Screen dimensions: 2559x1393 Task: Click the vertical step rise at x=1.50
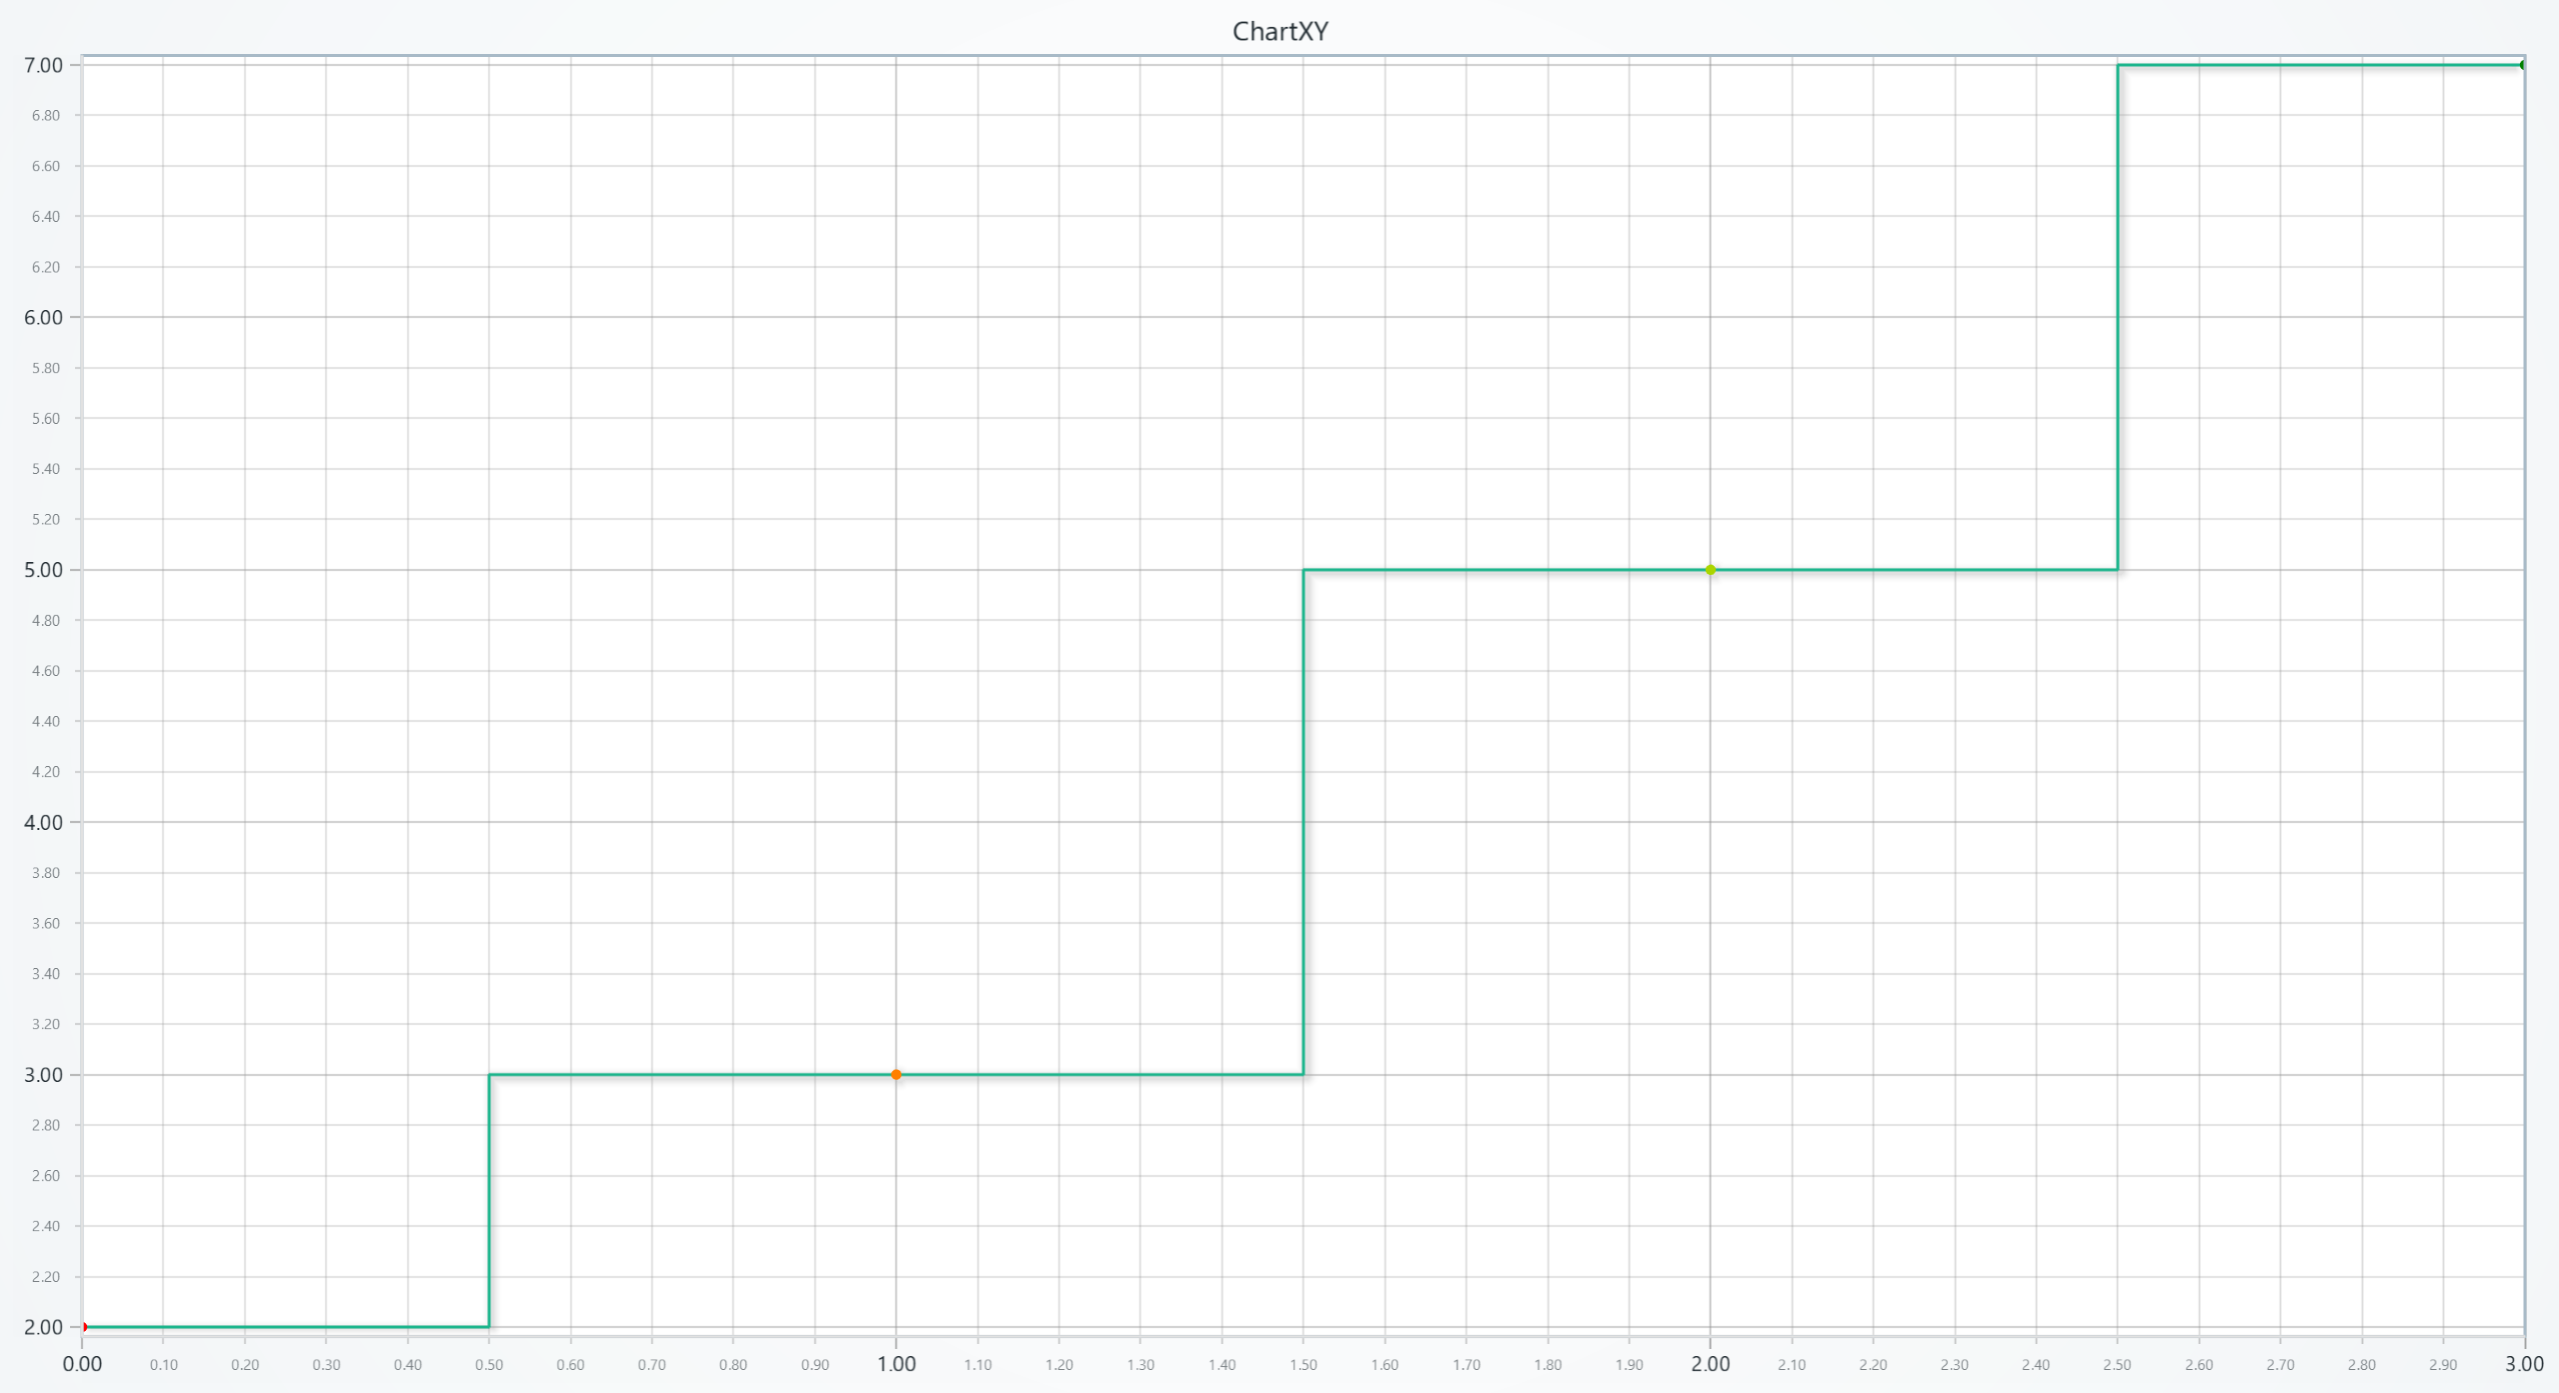click(x=1303, y=820)
